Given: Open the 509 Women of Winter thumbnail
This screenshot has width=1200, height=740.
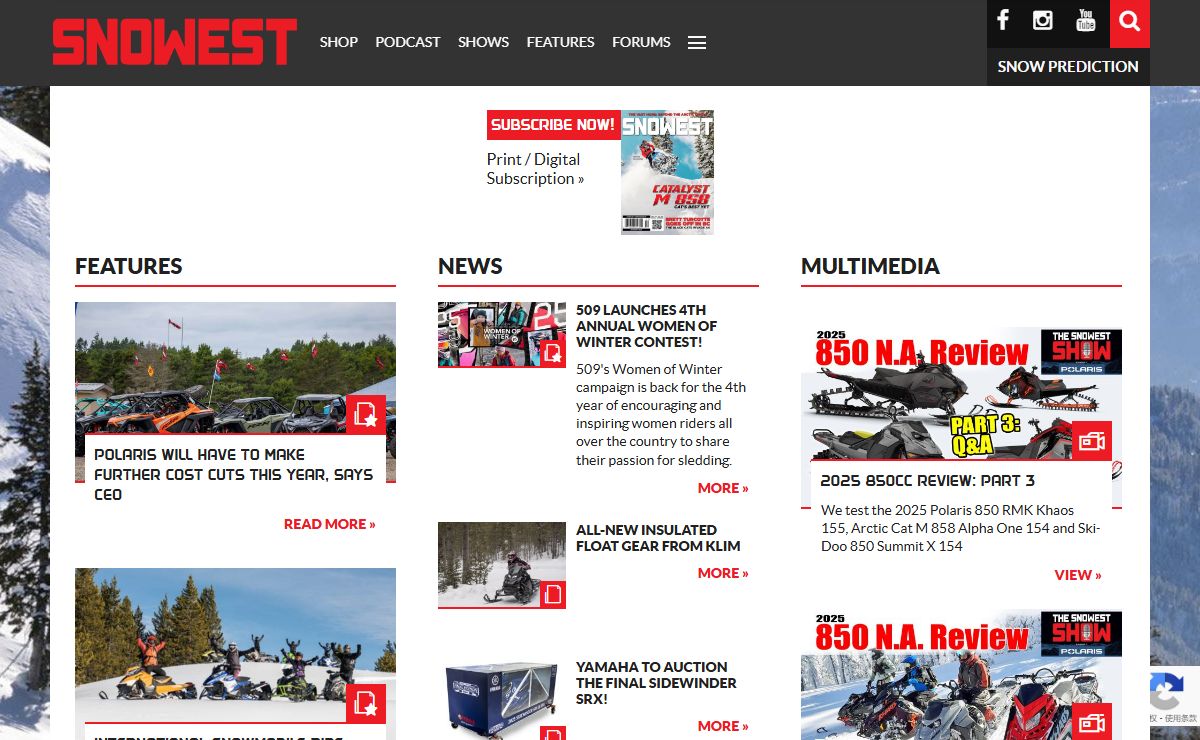Looking at the screenshot, I should (x=502, y=334).
